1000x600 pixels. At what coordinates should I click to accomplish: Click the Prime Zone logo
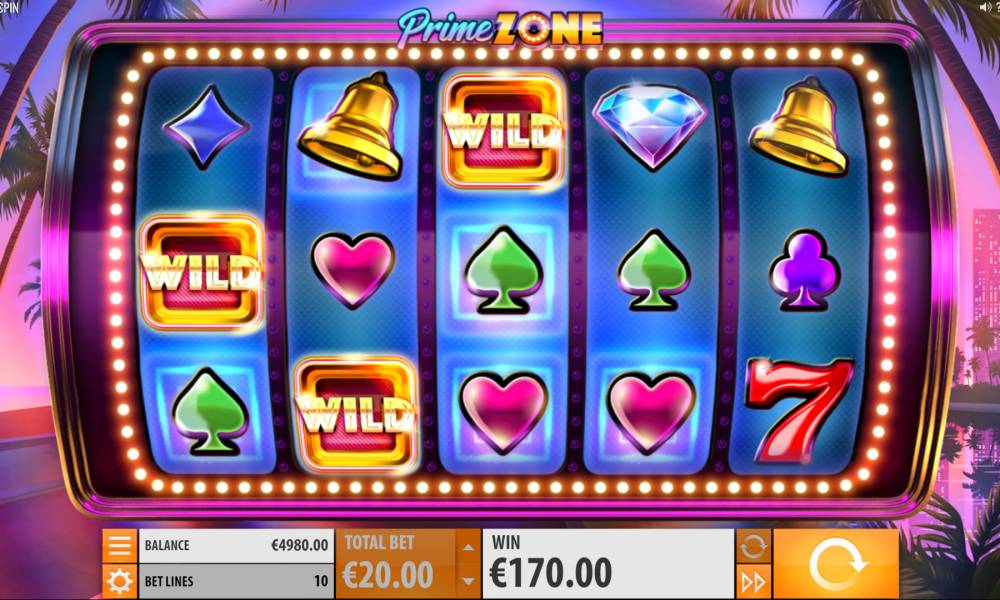[501, 29]
